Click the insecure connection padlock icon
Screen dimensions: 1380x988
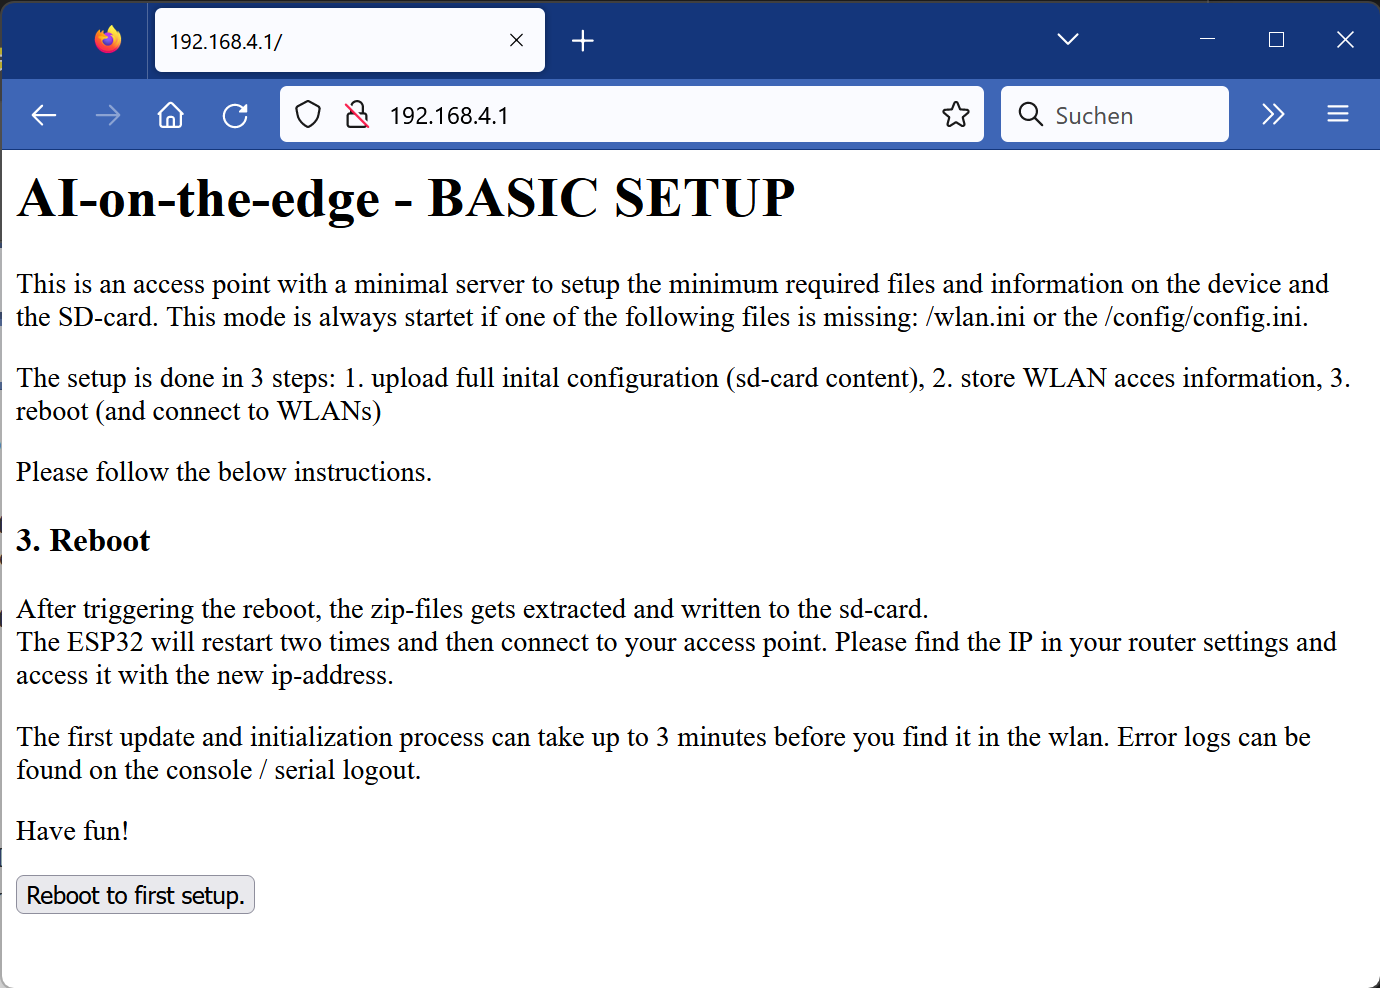point(356,114)
